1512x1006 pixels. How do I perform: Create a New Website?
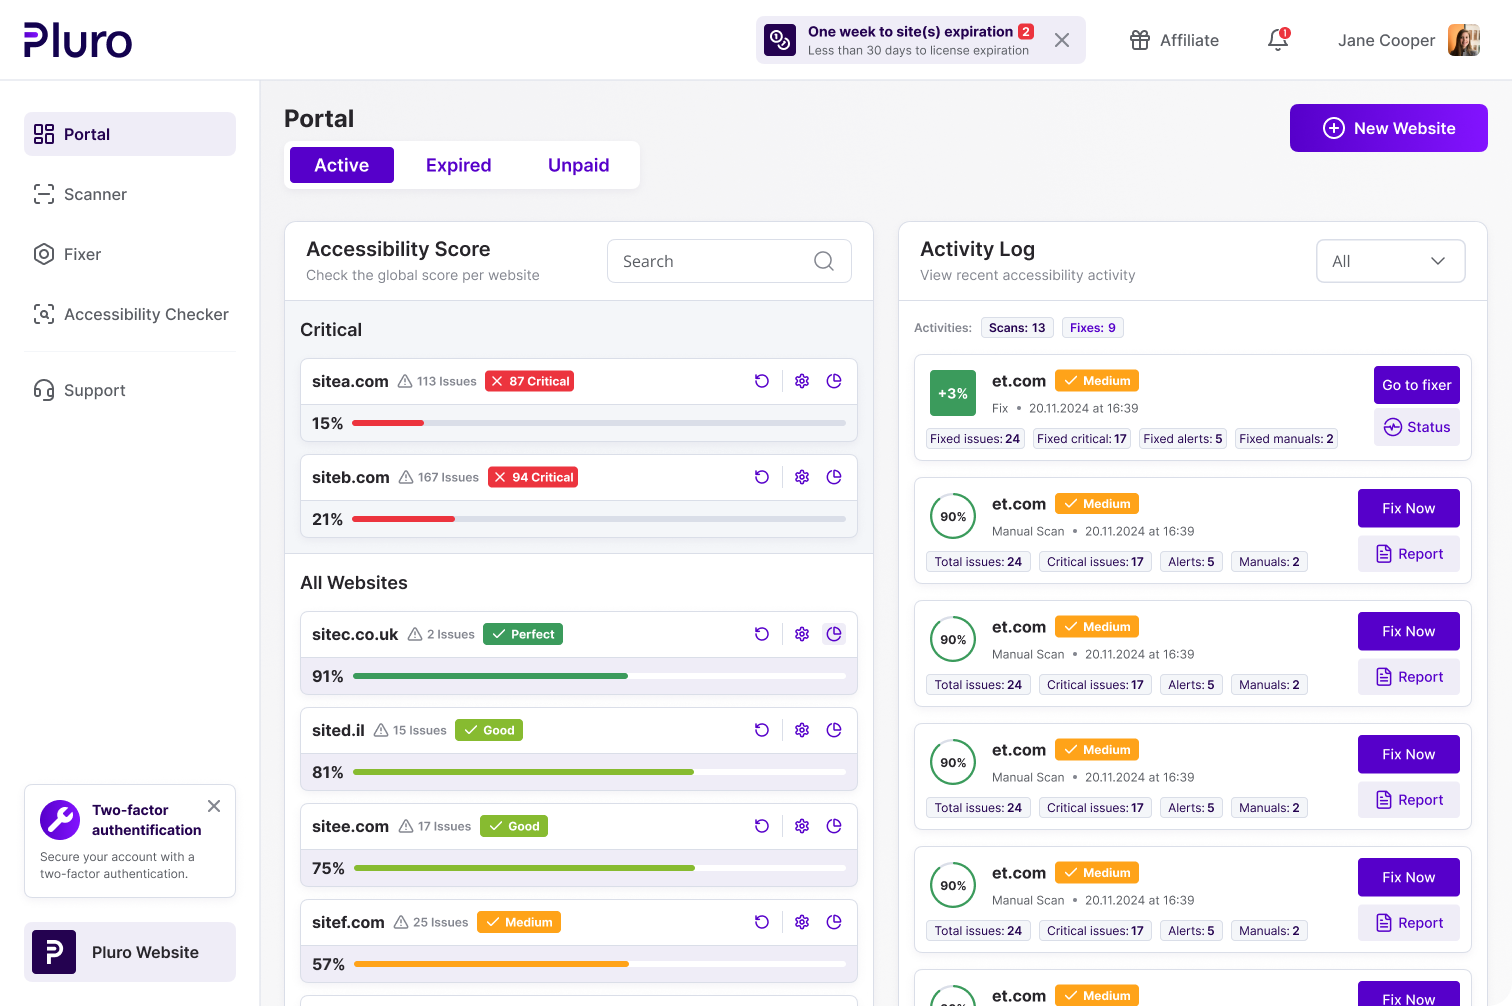[x=1388, y=128]
